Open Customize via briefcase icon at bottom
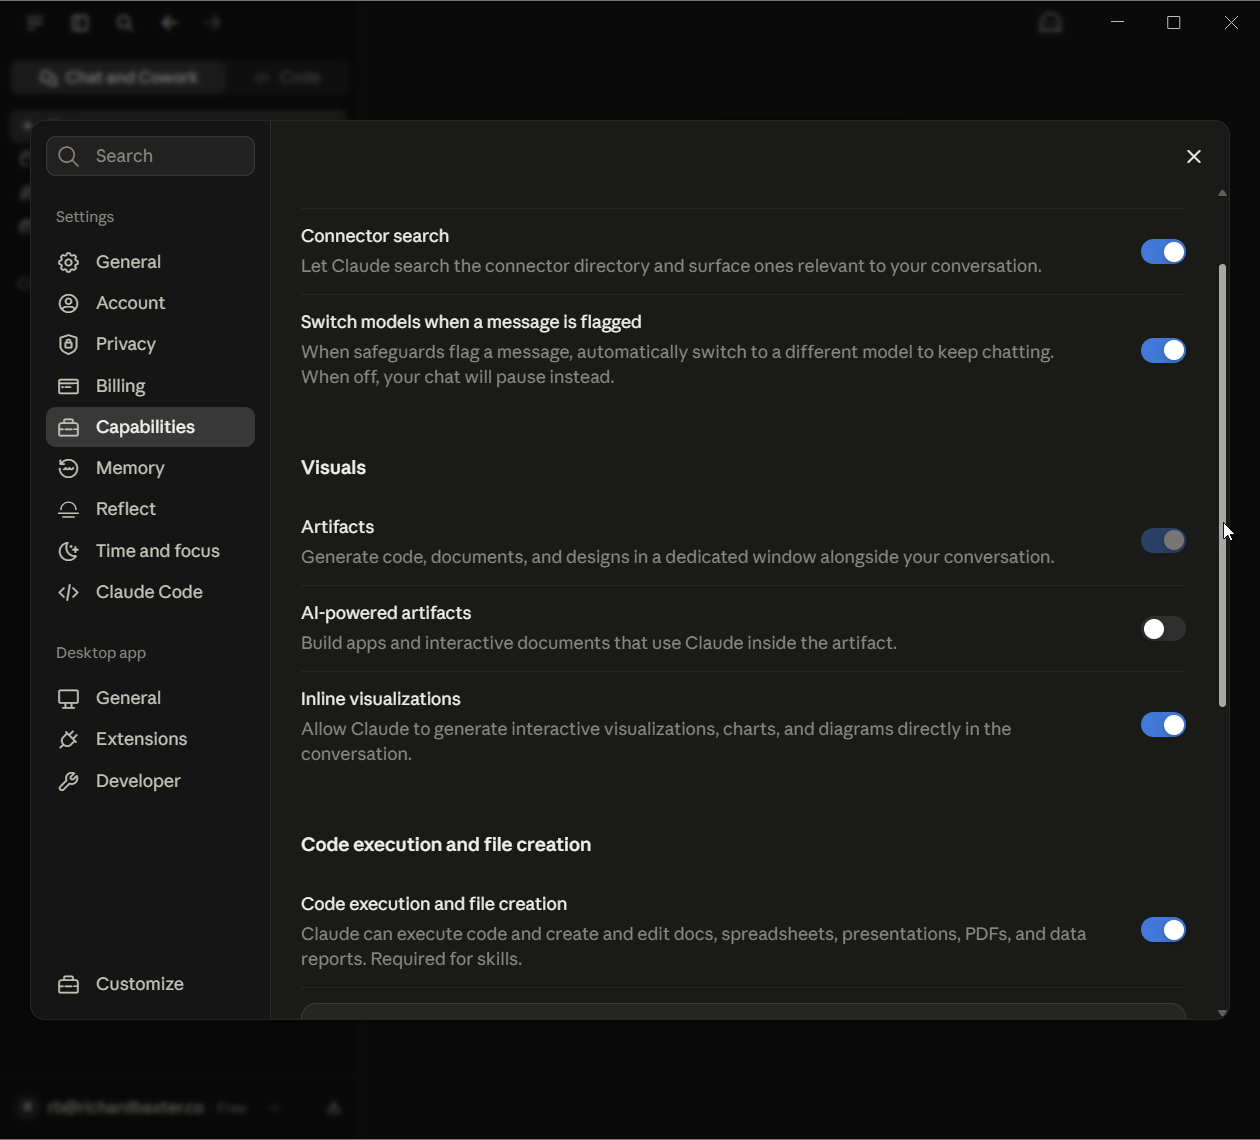 (68, 984)
